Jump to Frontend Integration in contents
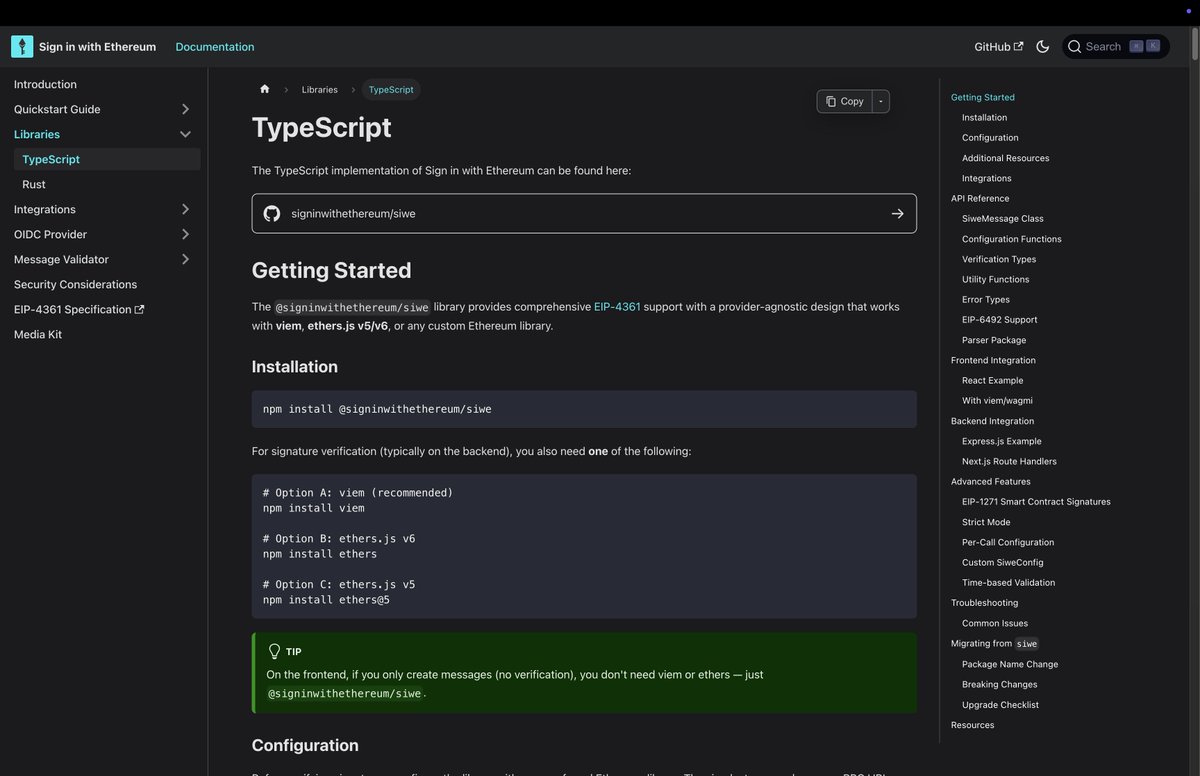This screenshot has height=776, width=1200. point(993,360)
